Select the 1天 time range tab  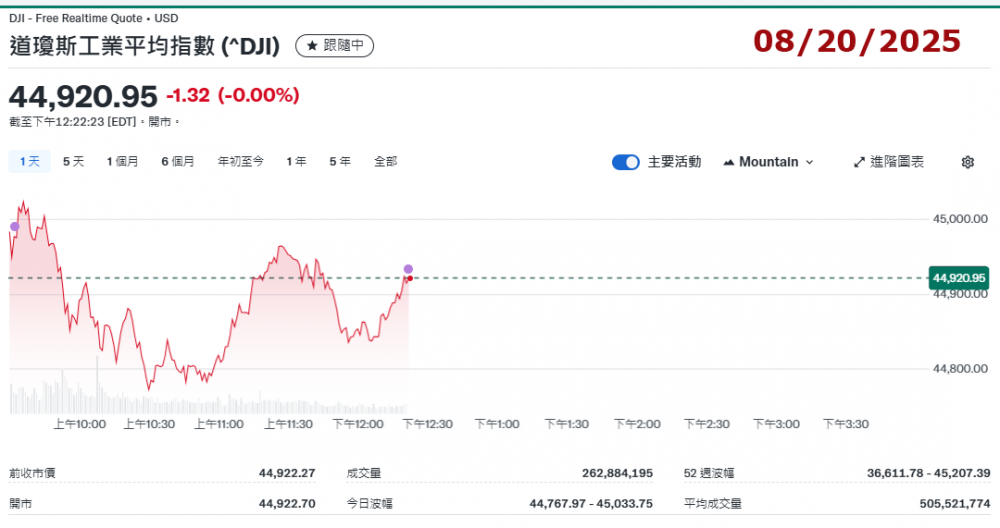click(28, 161)
